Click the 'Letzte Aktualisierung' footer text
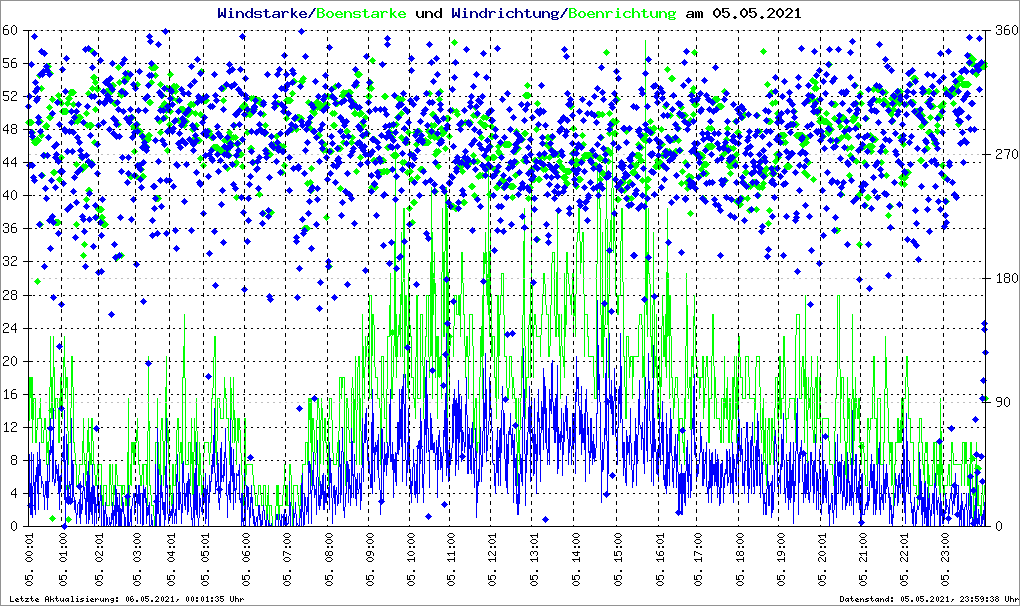1020x606 pixels. (126, 599)
